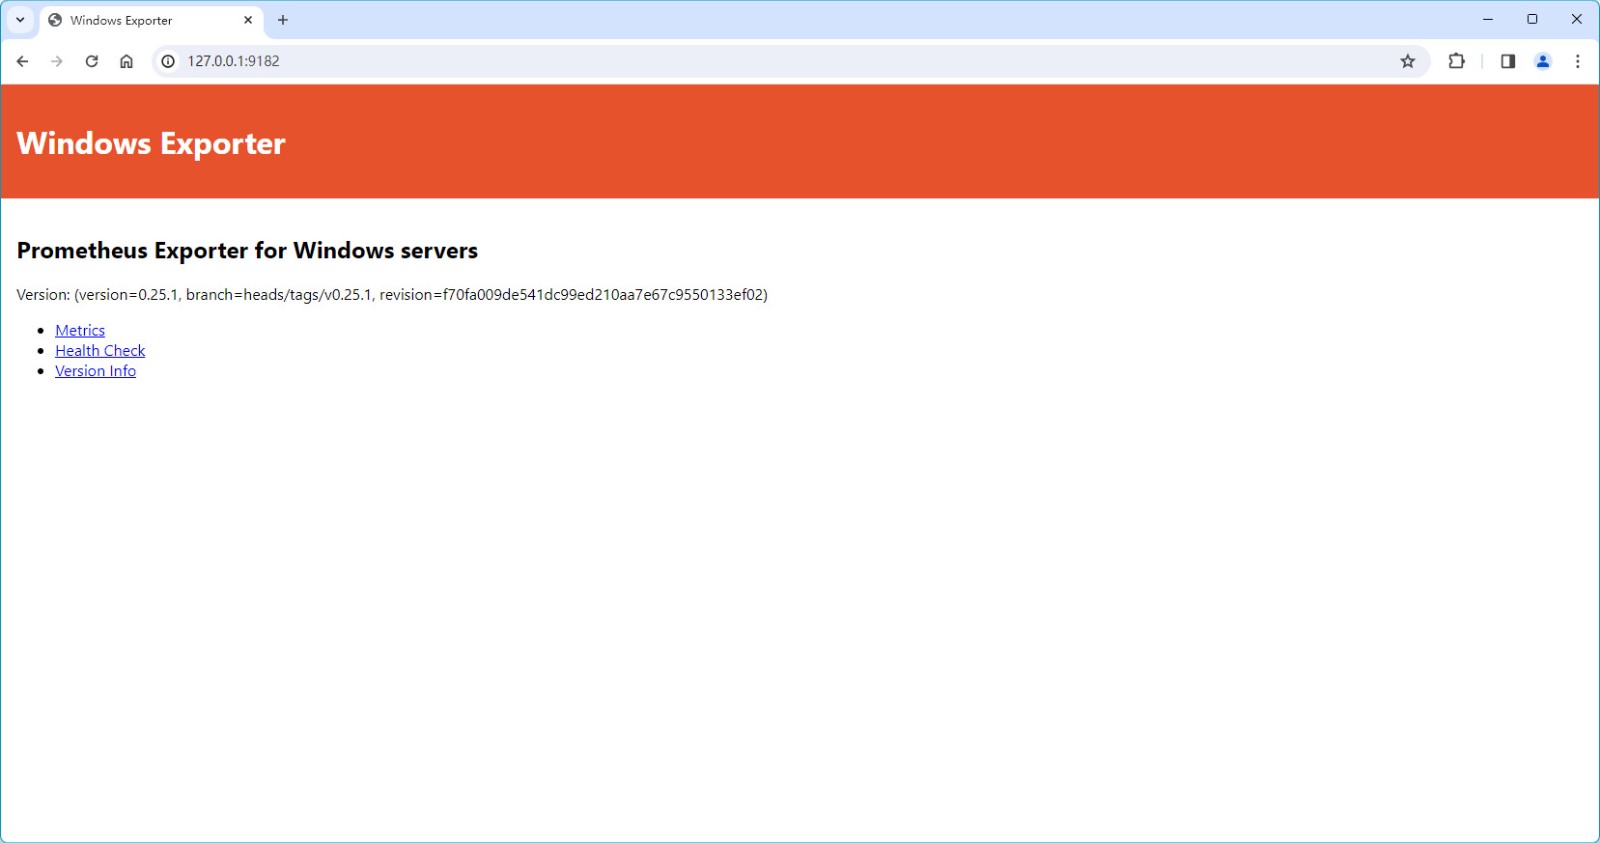Maximize the browser window
This screenshot has height=843, width=1600.
tap(1532, 19)
